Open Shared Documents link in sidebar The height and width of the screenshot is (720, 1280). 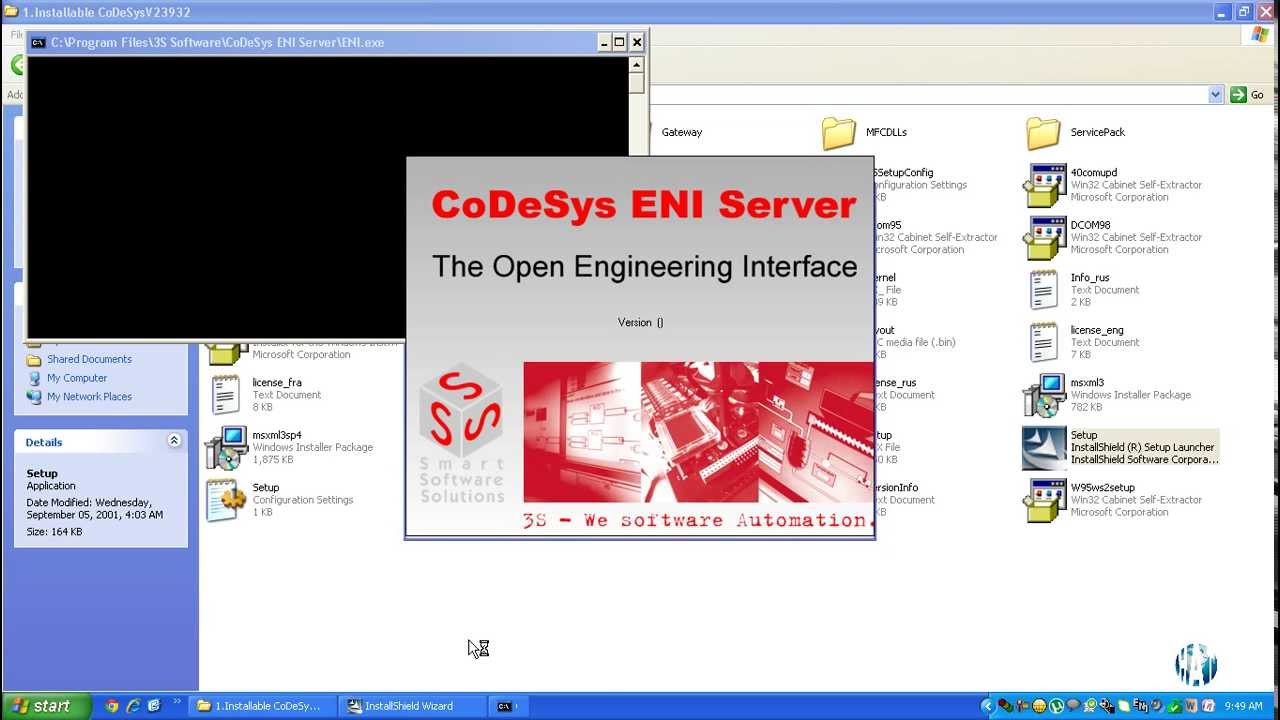pyautogui.click(x=89, y=359)
